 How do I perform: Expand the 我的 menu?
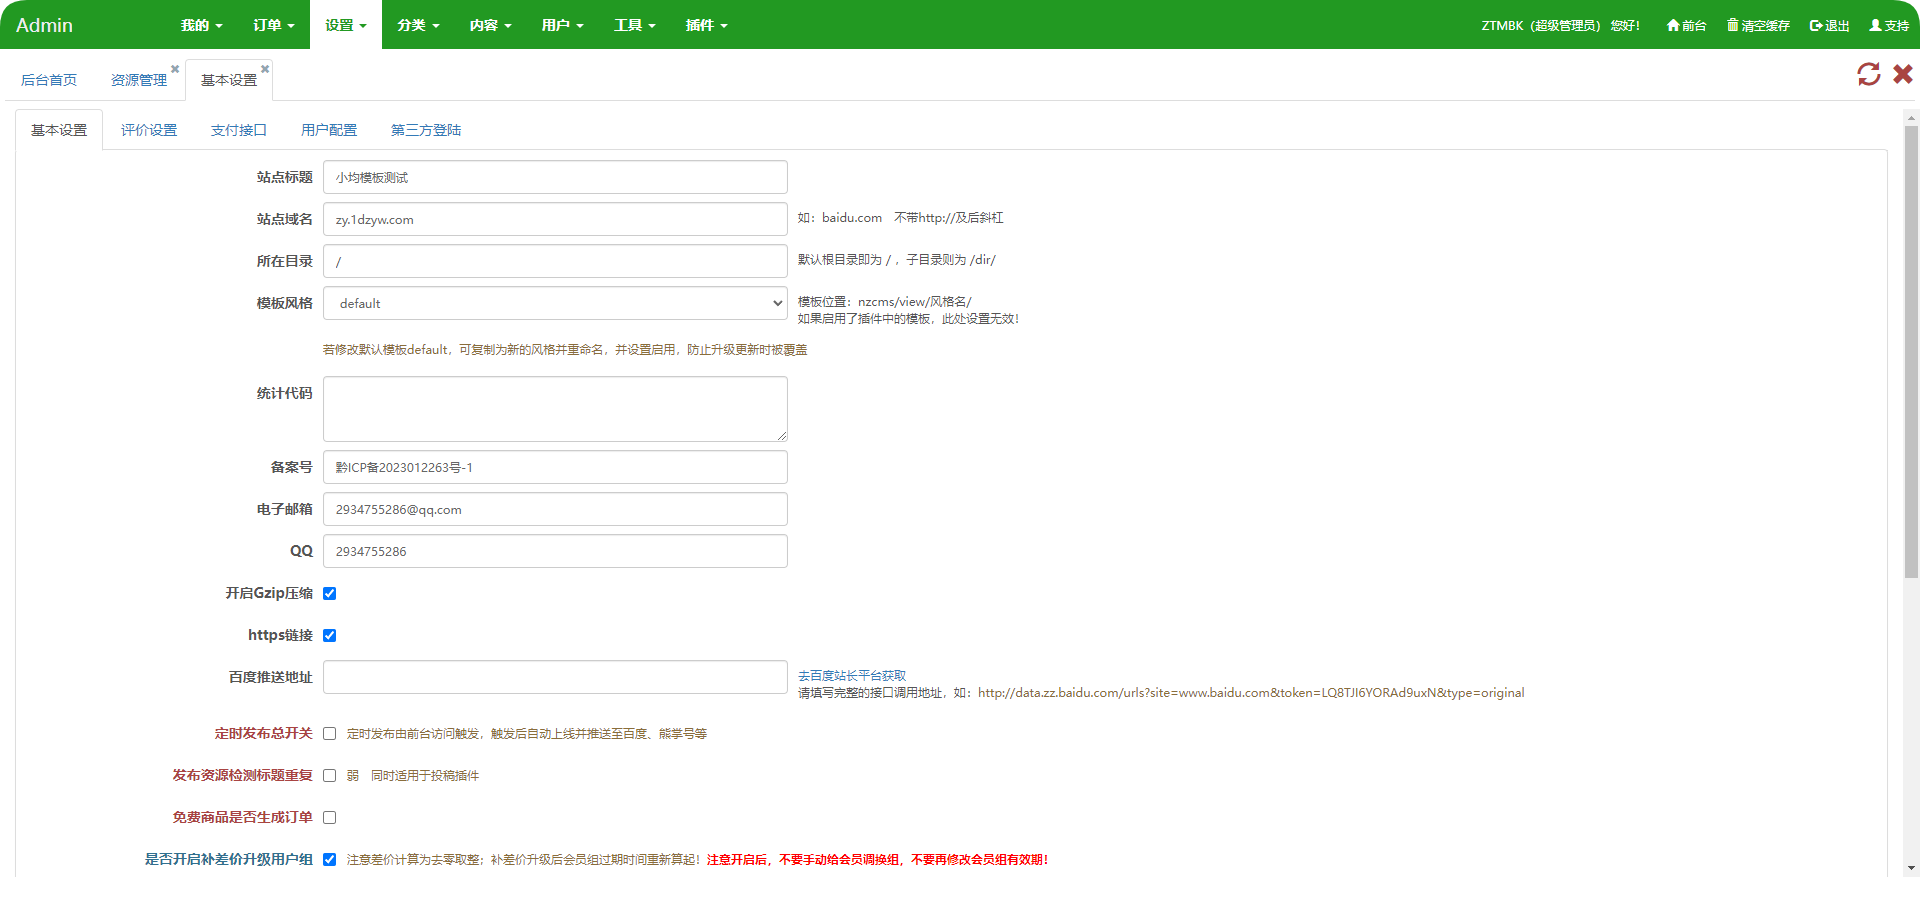(201, 25)
